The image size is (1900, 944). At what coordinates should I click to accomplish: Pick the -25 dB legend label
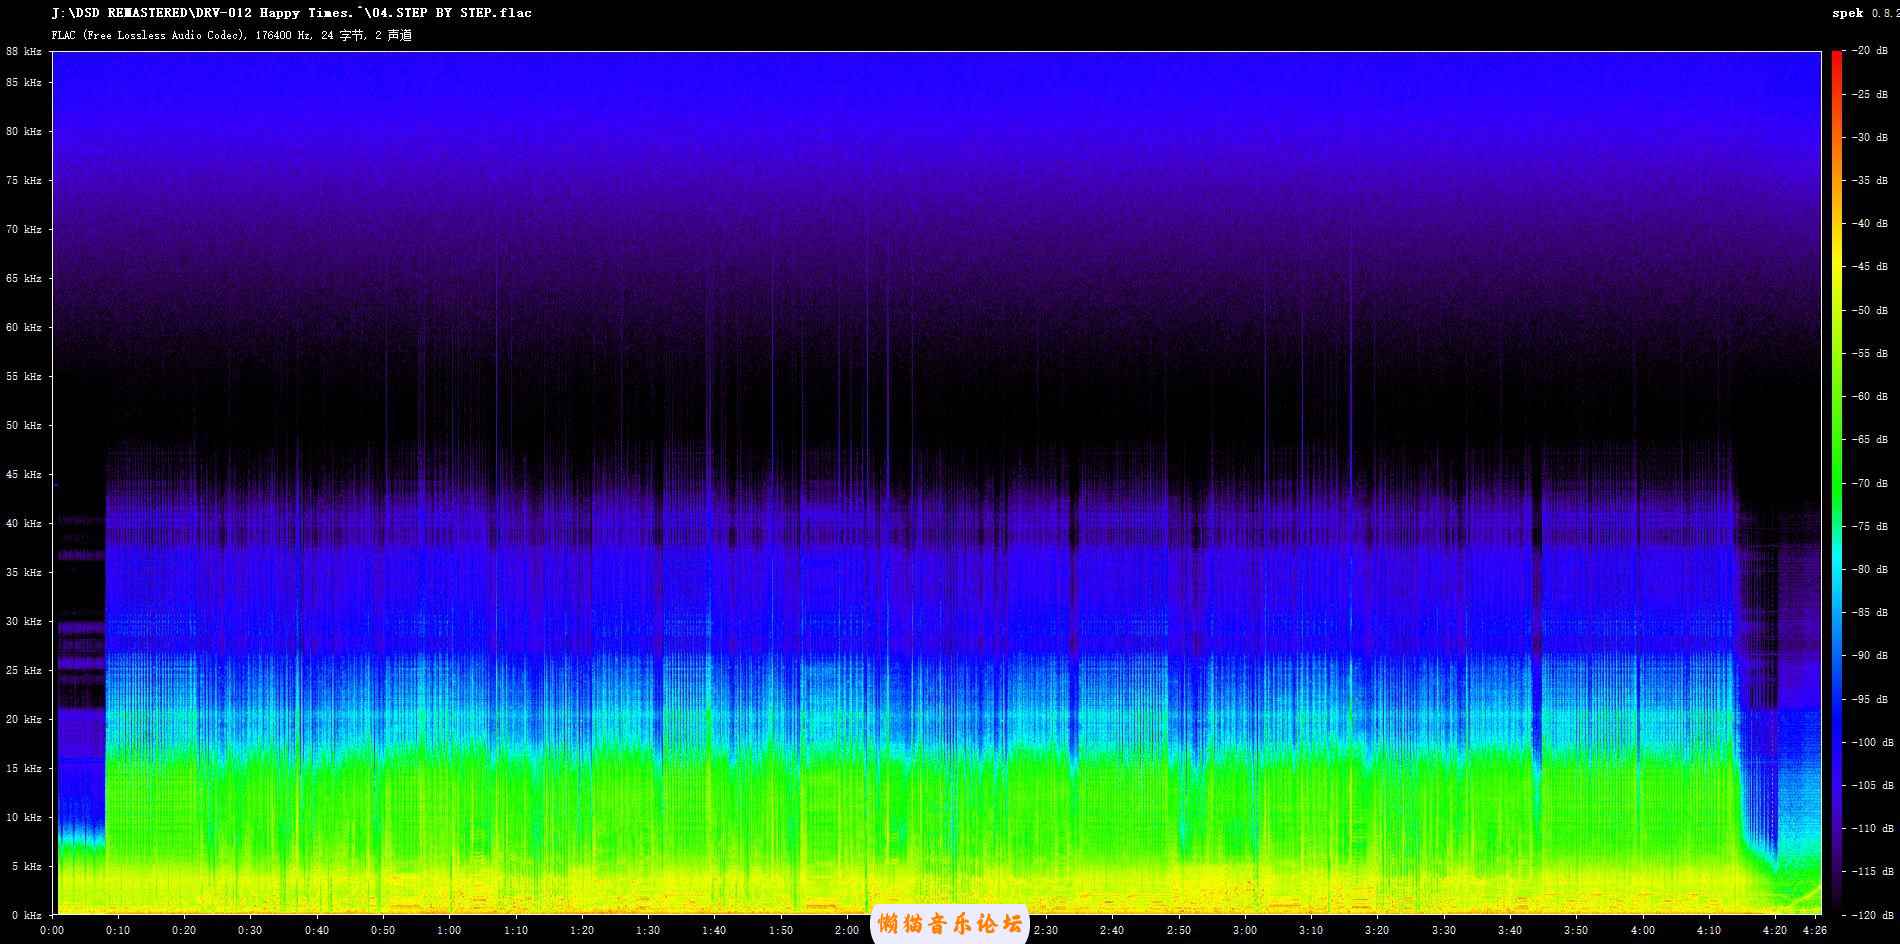click(x=1869, y=94)
